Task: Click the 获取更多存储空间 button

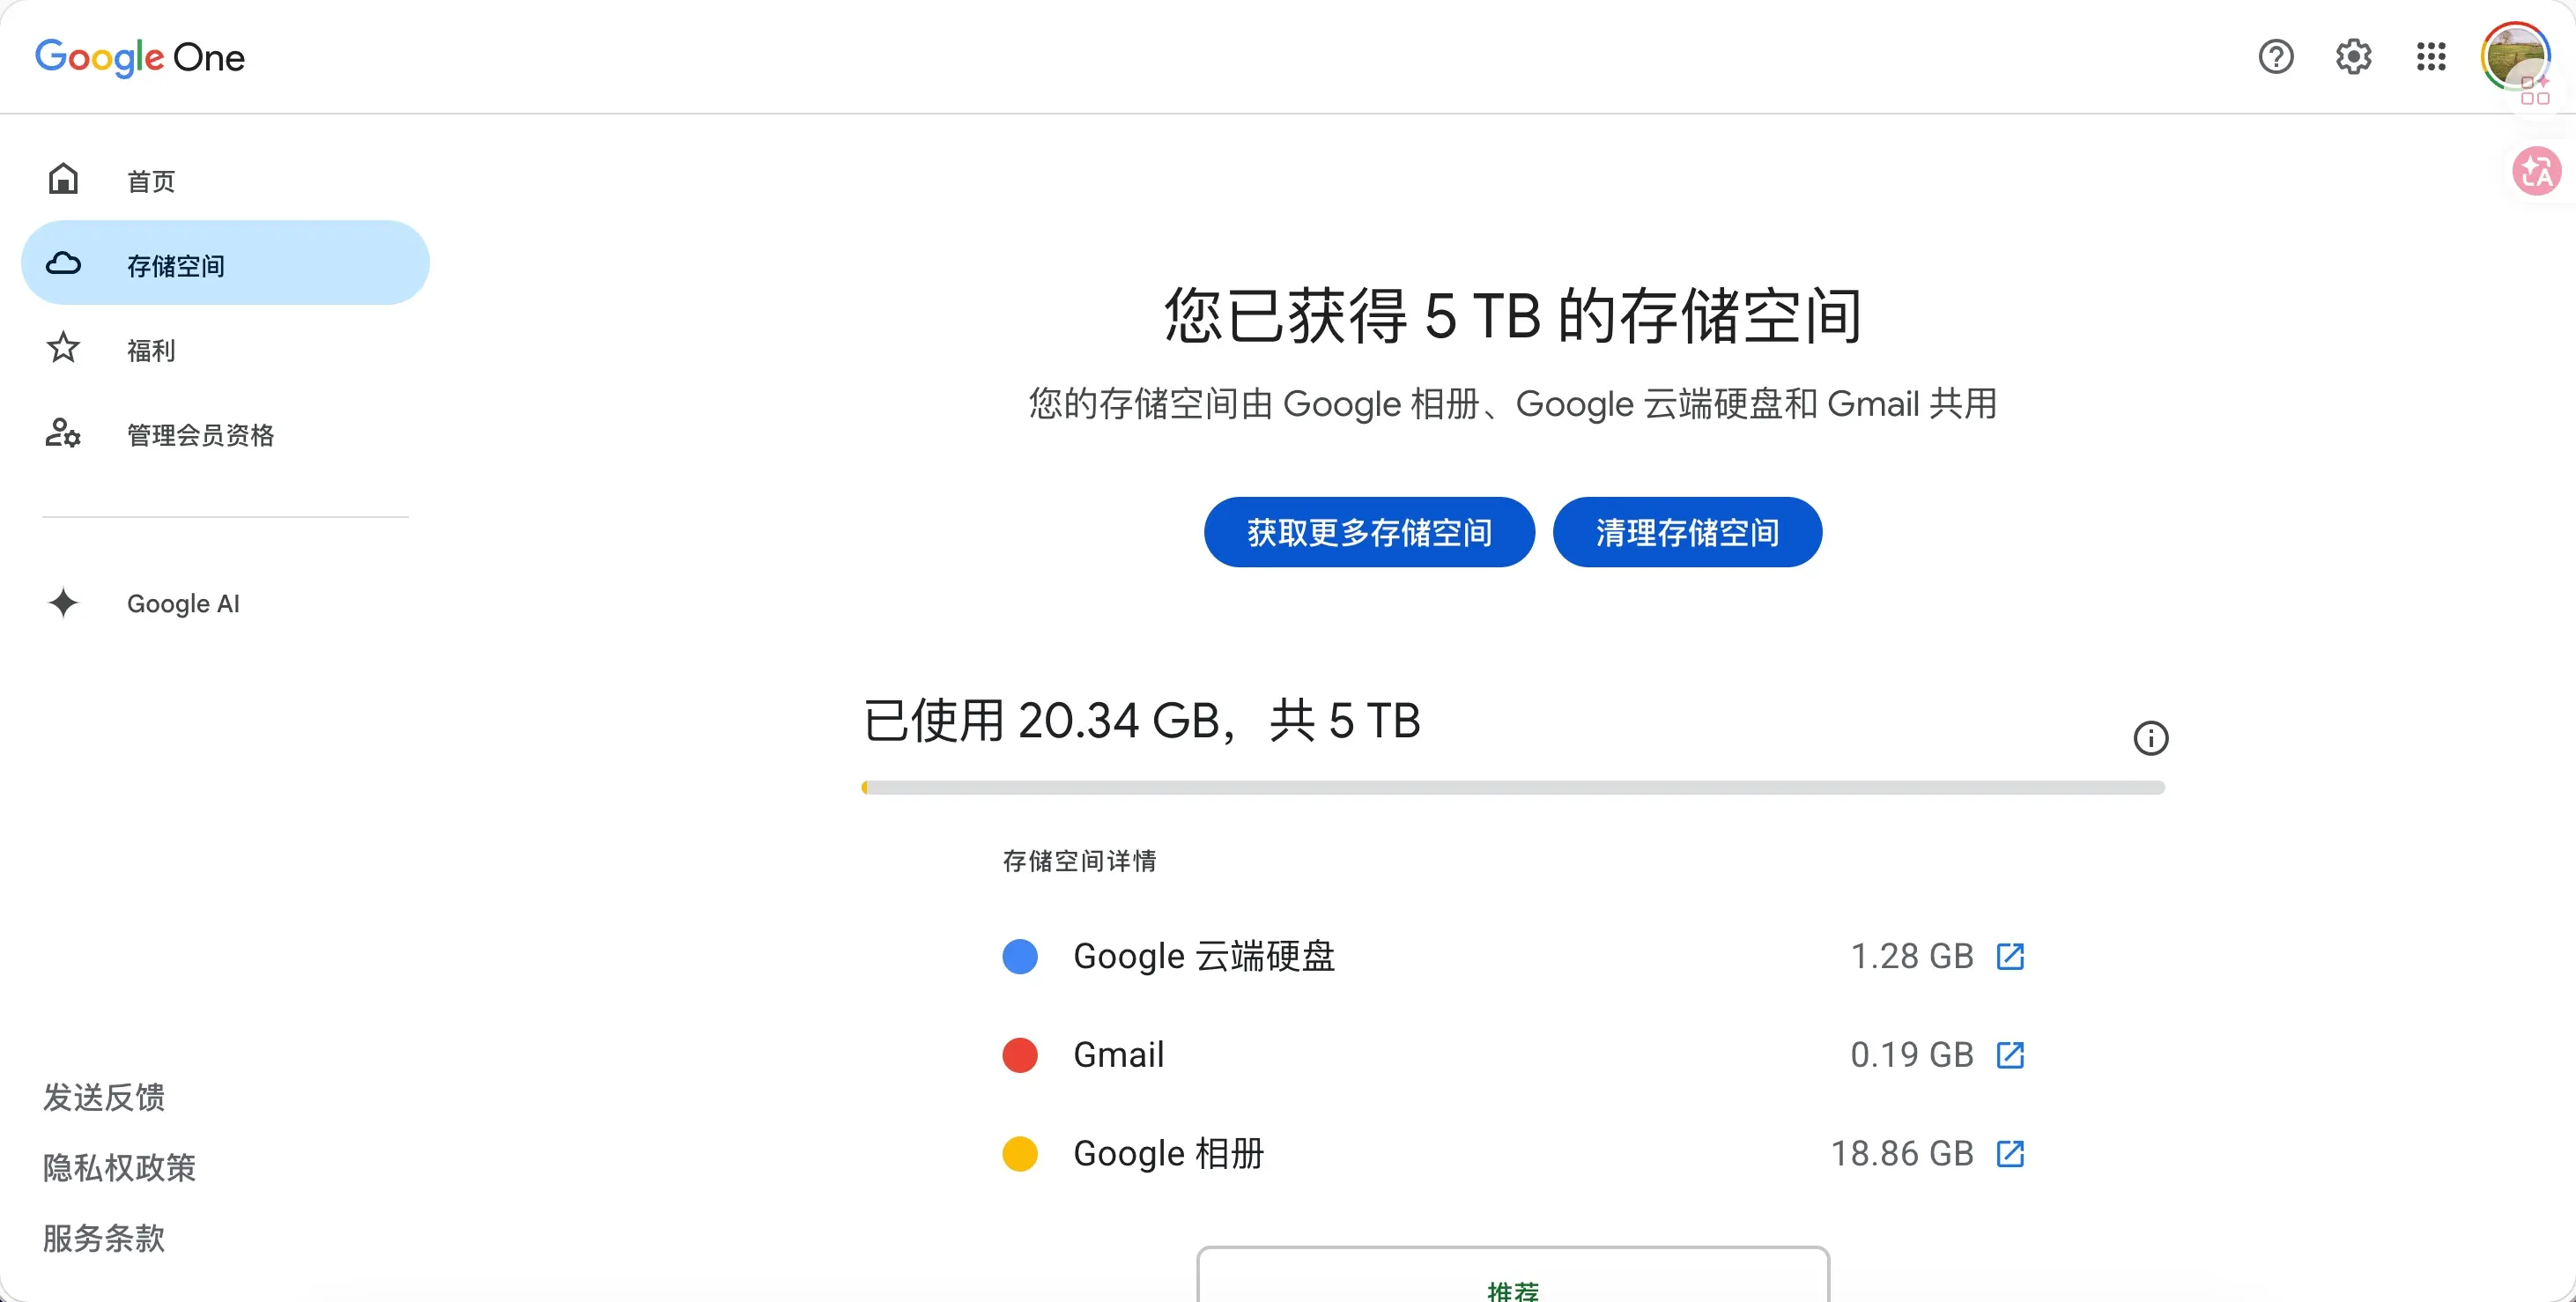Action: pyautogui.click(x=1369, y=532)
